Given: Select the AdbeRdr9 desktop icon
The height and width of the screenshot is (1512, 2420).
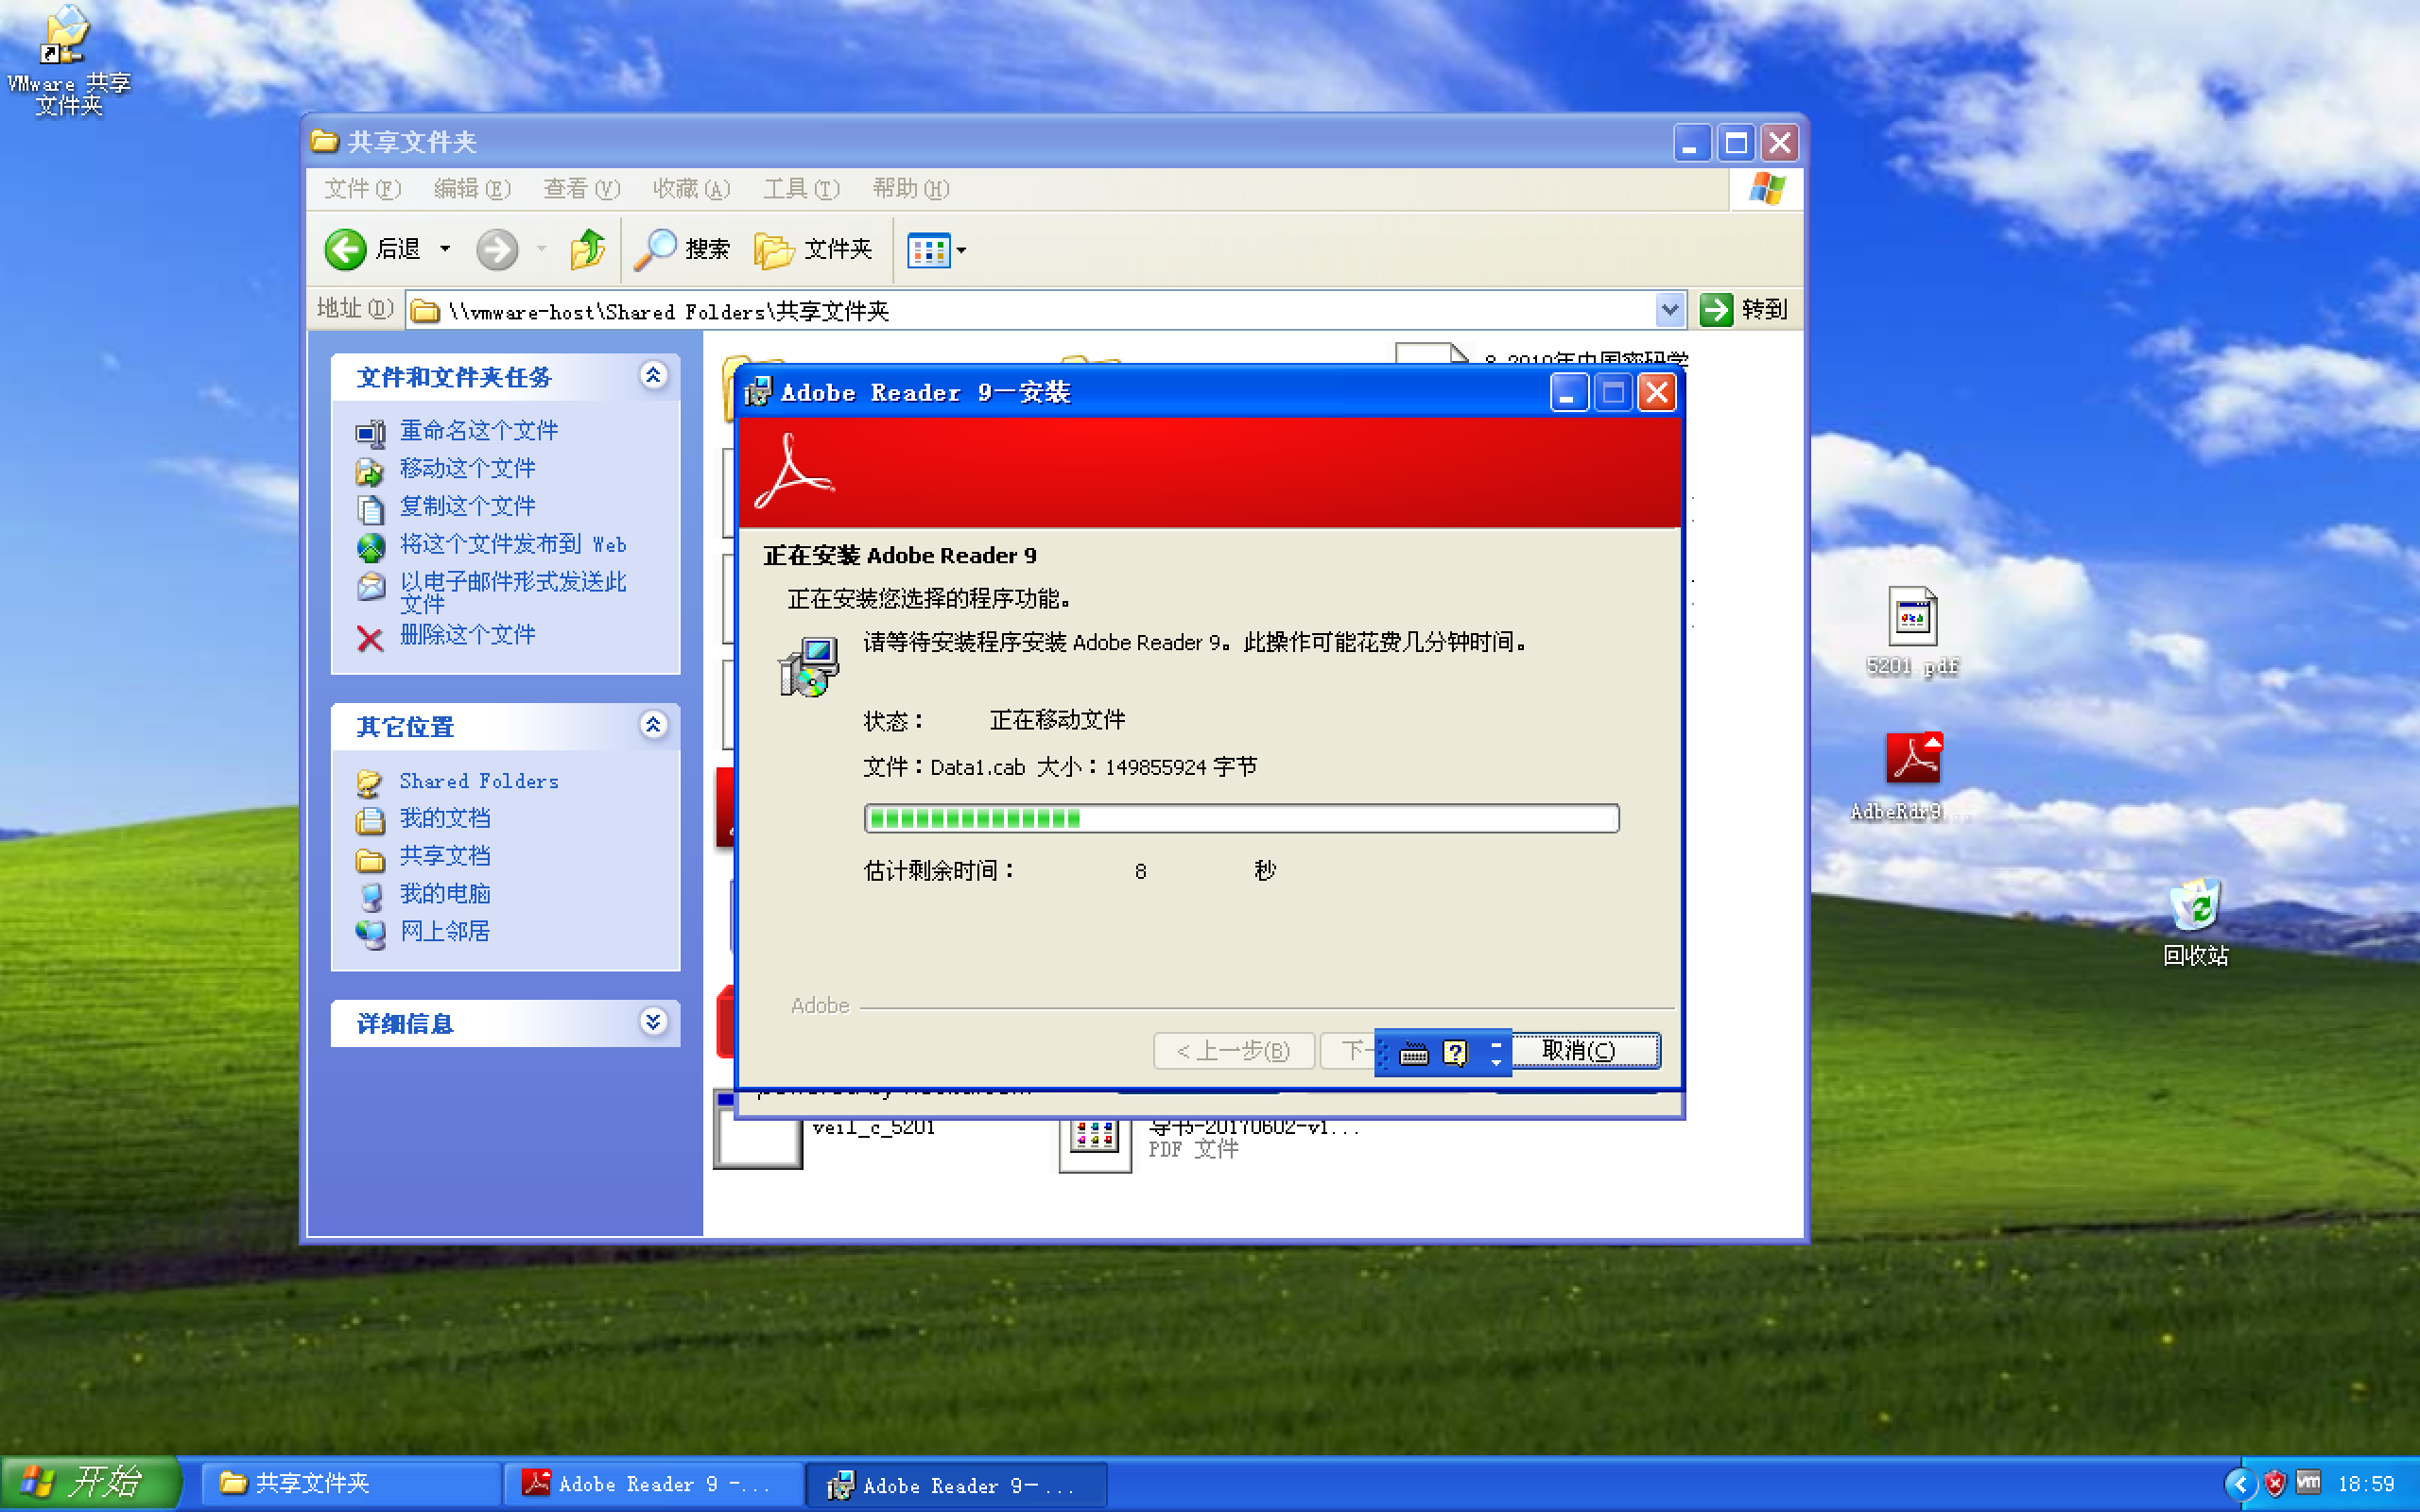Looking at the screenshot, I should (1910, 777).
